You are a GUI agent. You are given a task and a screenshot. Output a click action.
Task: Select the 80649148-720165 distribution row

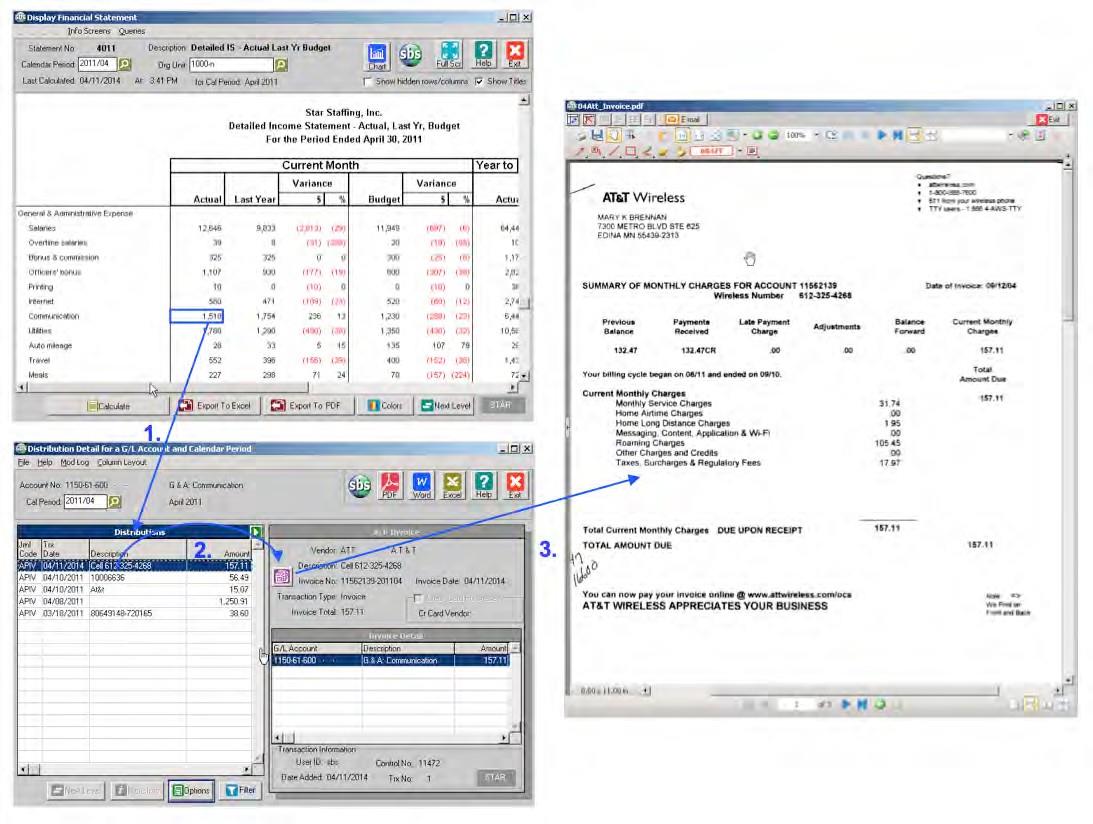click(134, 613)
